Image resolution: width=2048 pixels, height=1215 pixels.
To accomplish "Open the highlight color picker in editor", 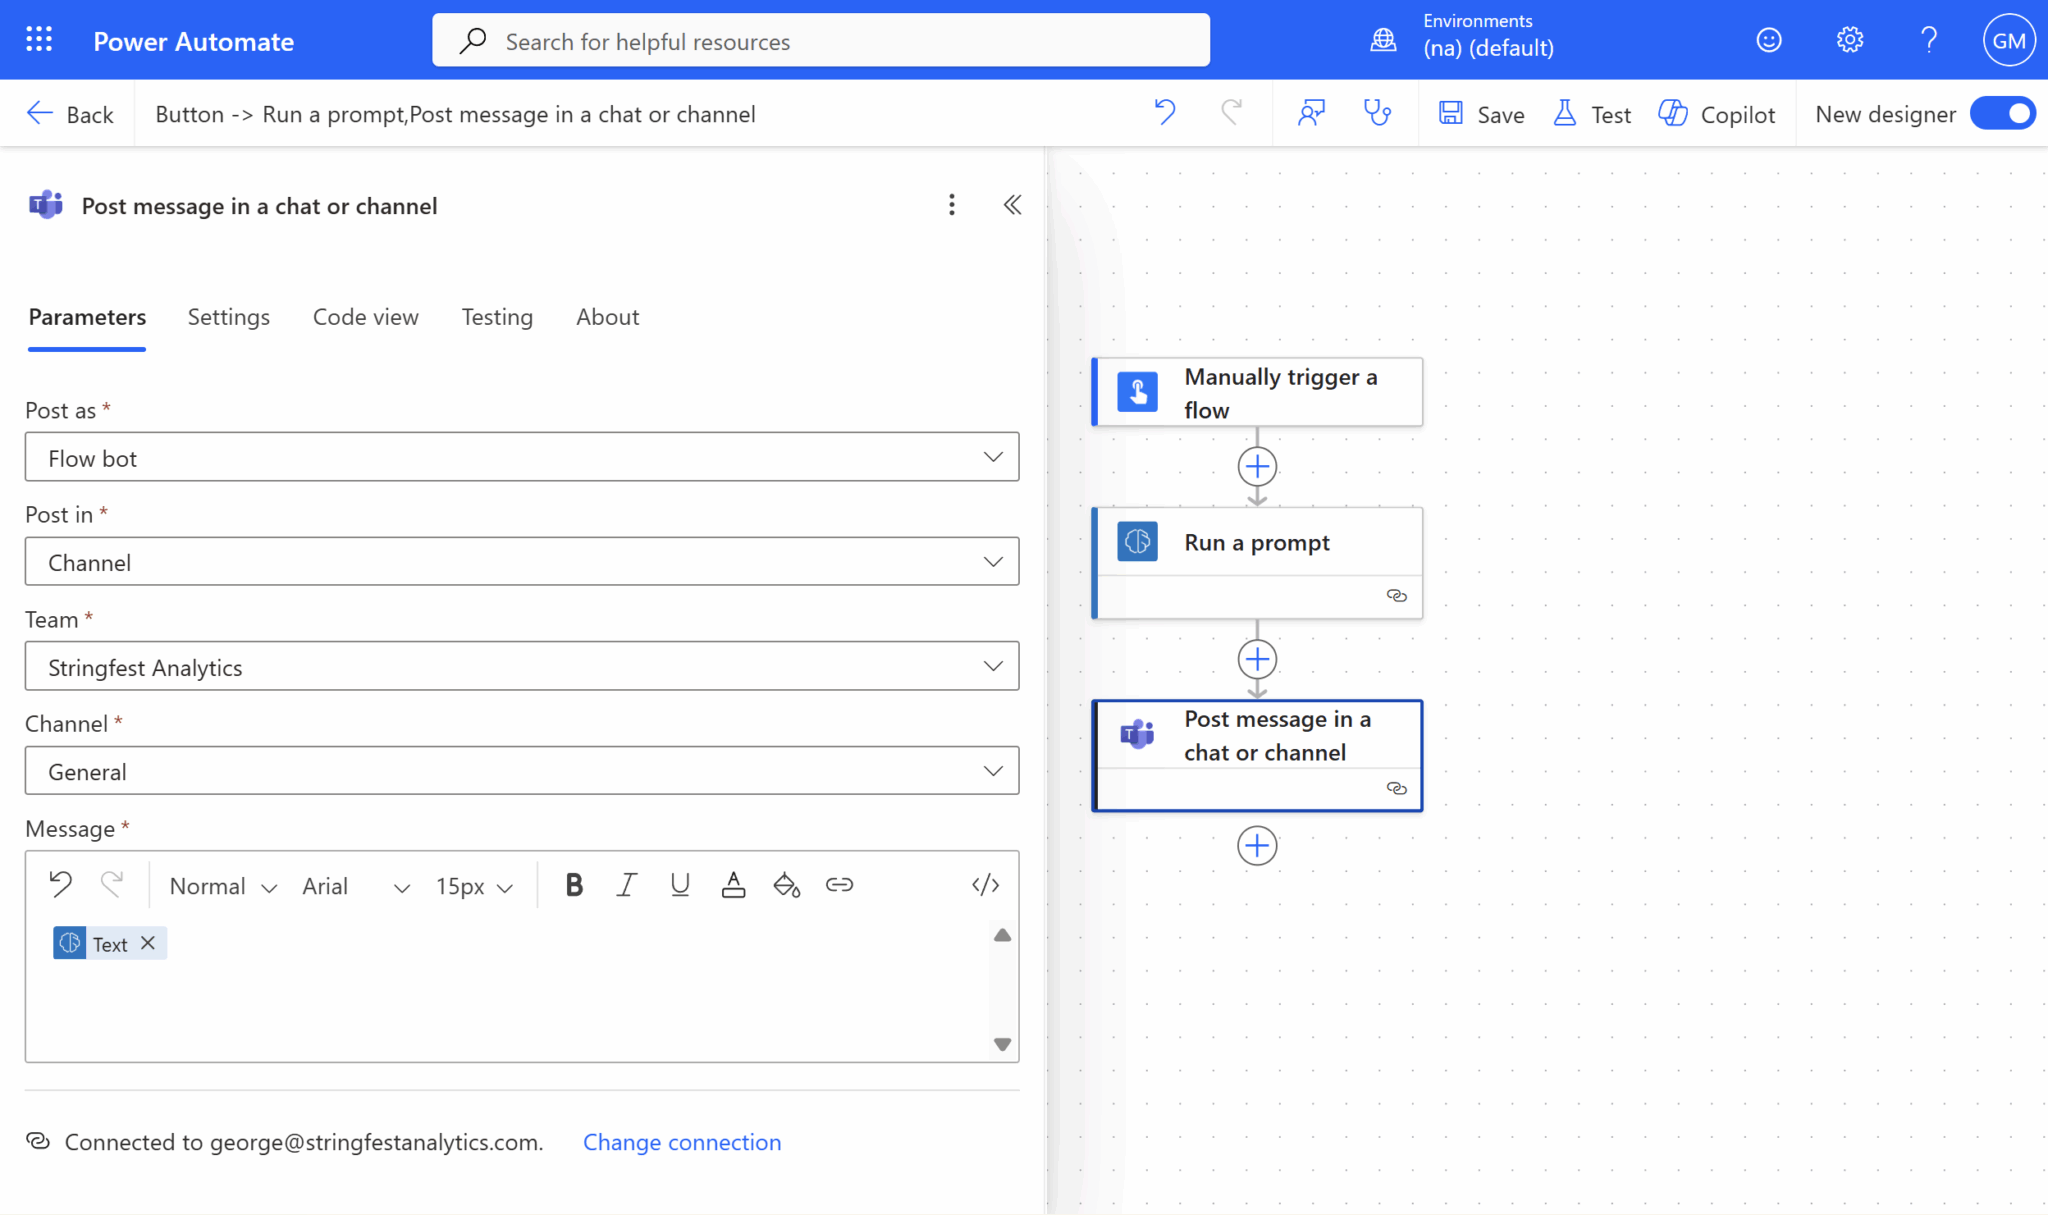I will (x=786, y=885).
